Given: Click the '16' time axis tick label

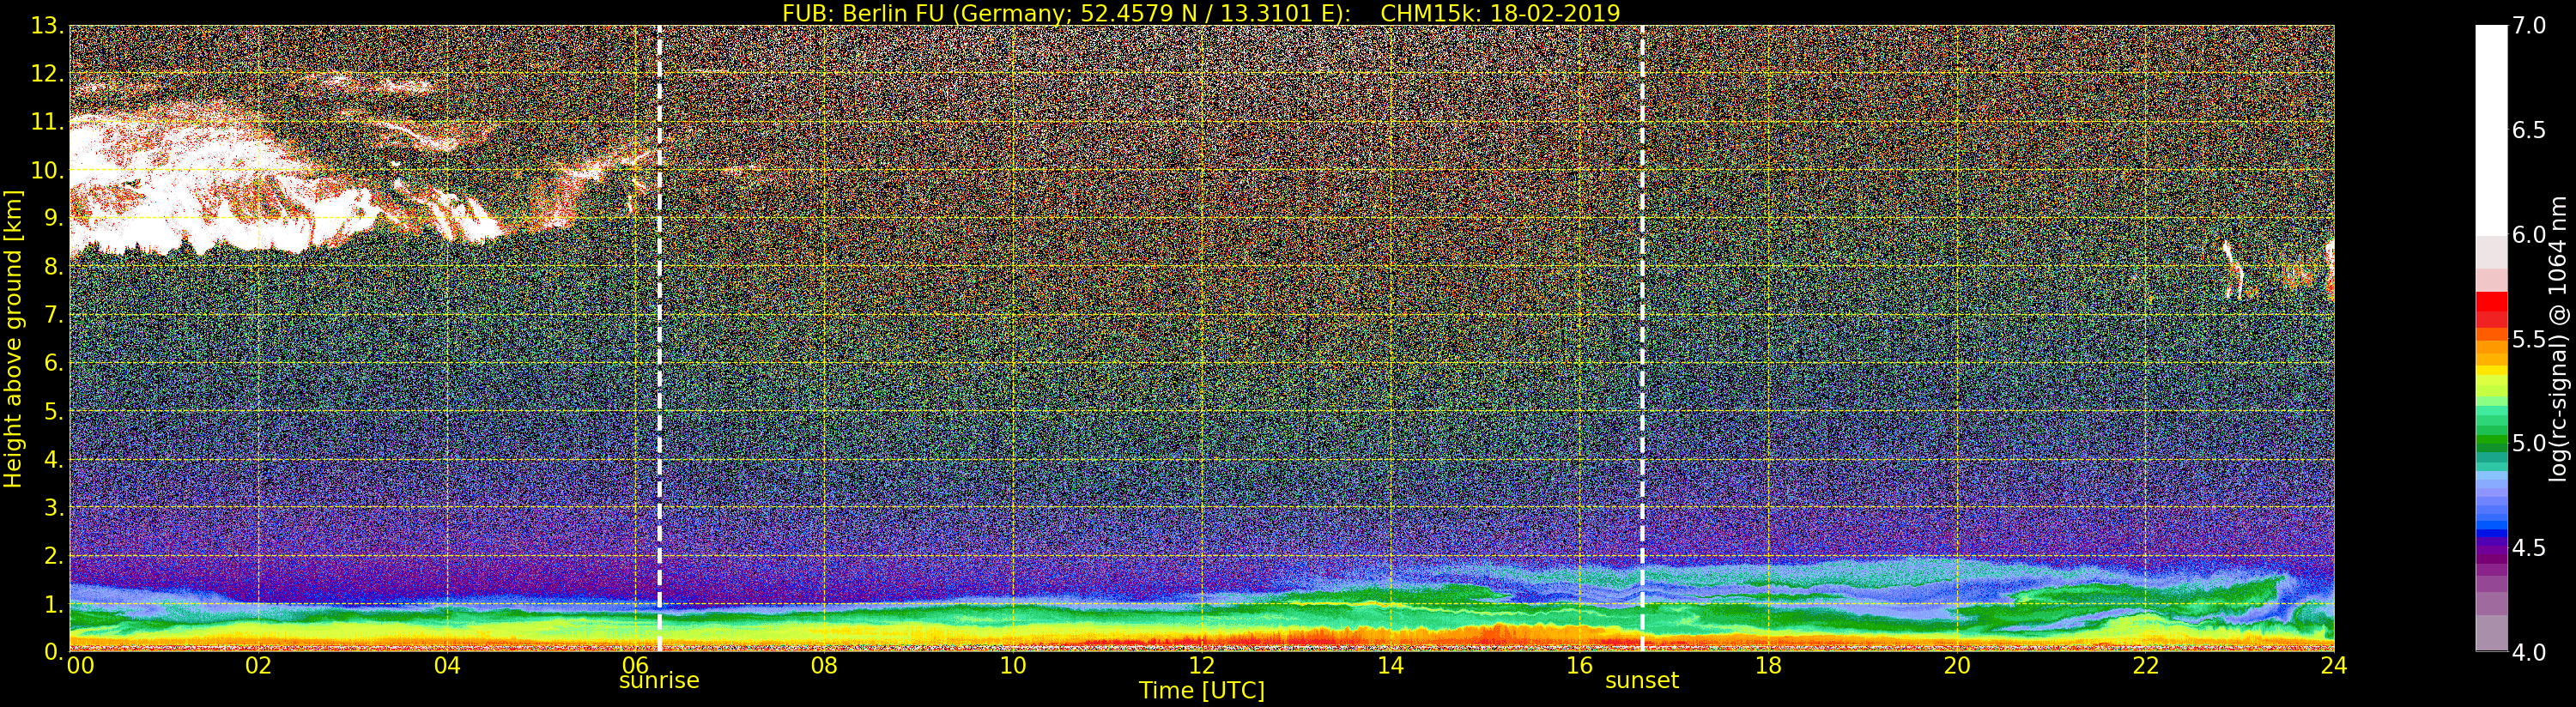Looking at the screenshot, I should 1579,666.
